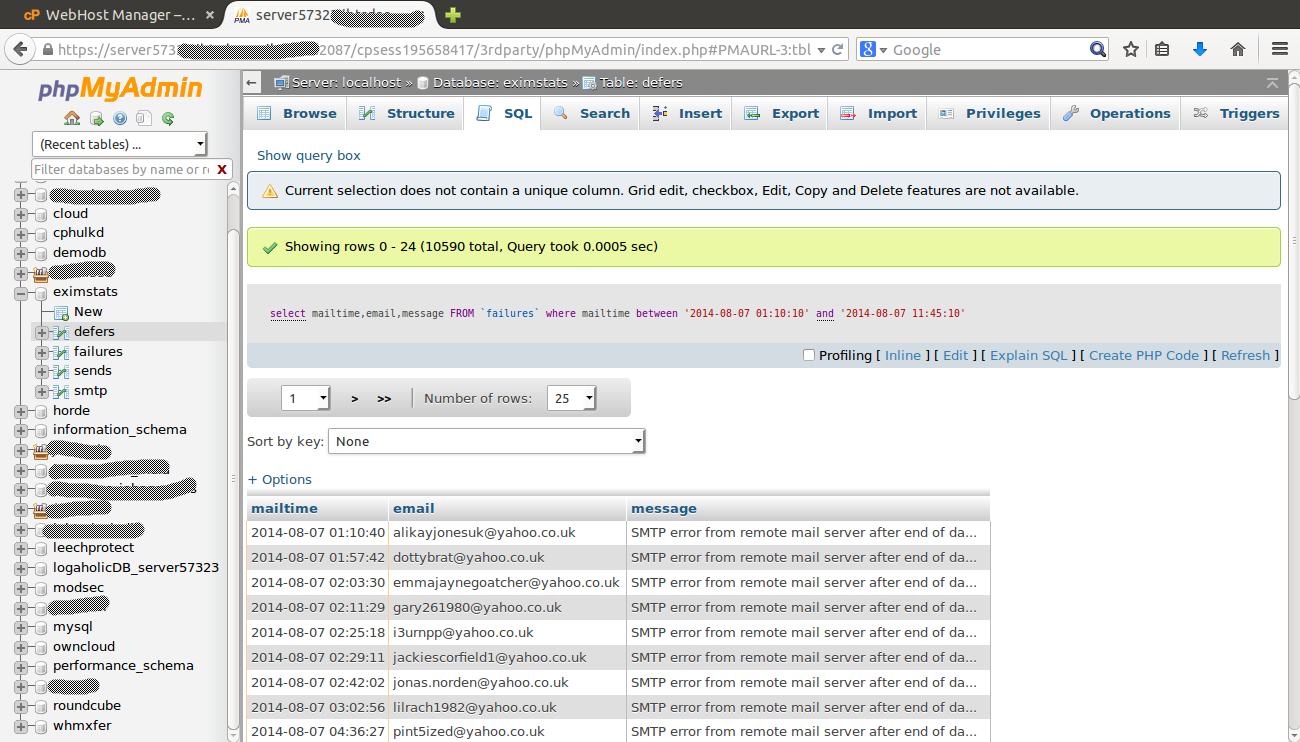Open the Search tab
This screenshot has width=1300, height=742.
coord(591,113)
